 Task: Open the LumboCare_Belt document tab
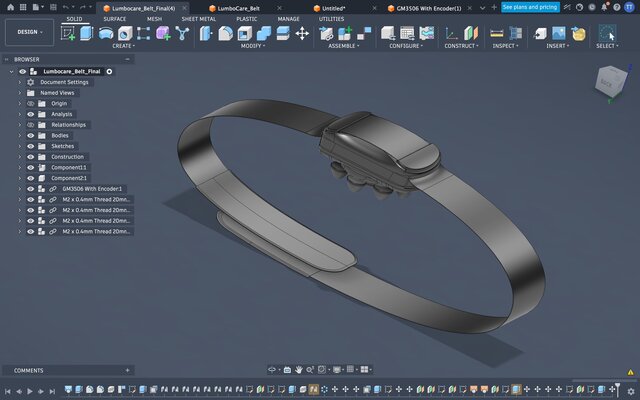click(x=238, y=8)
